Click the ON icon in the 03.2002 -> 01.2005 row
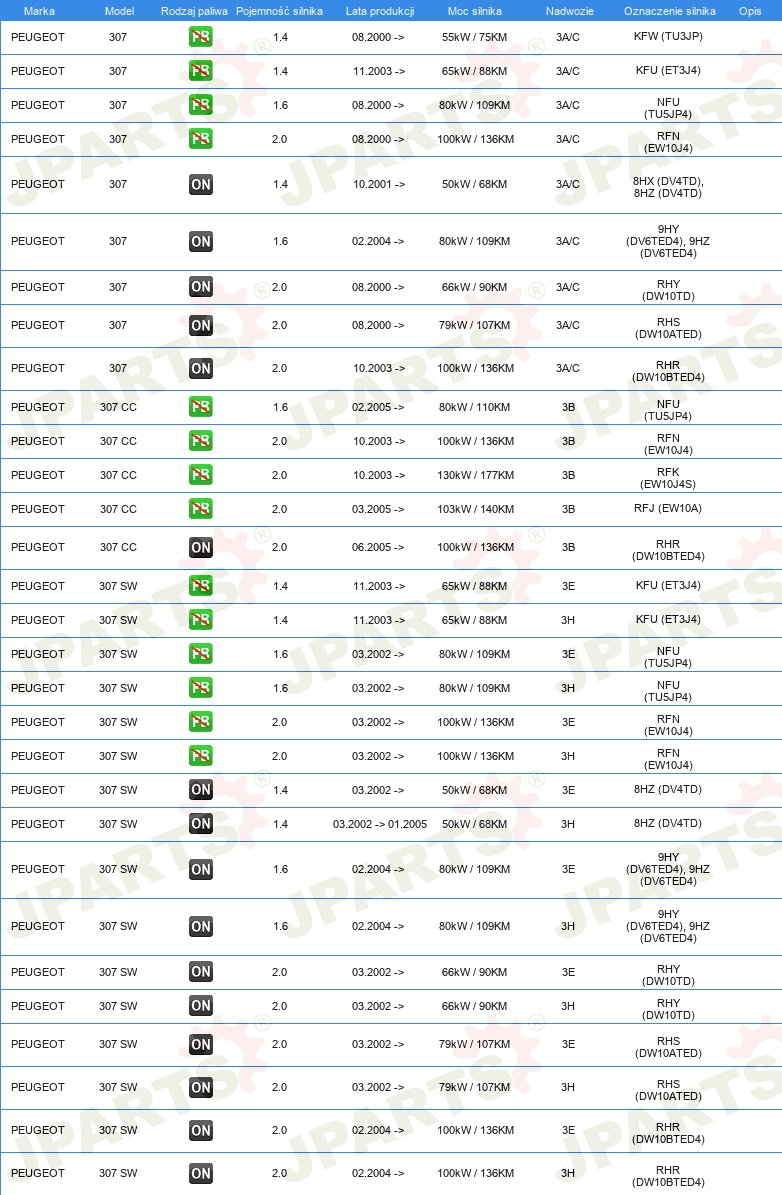Screen dimensions: 782x1195 200,824
